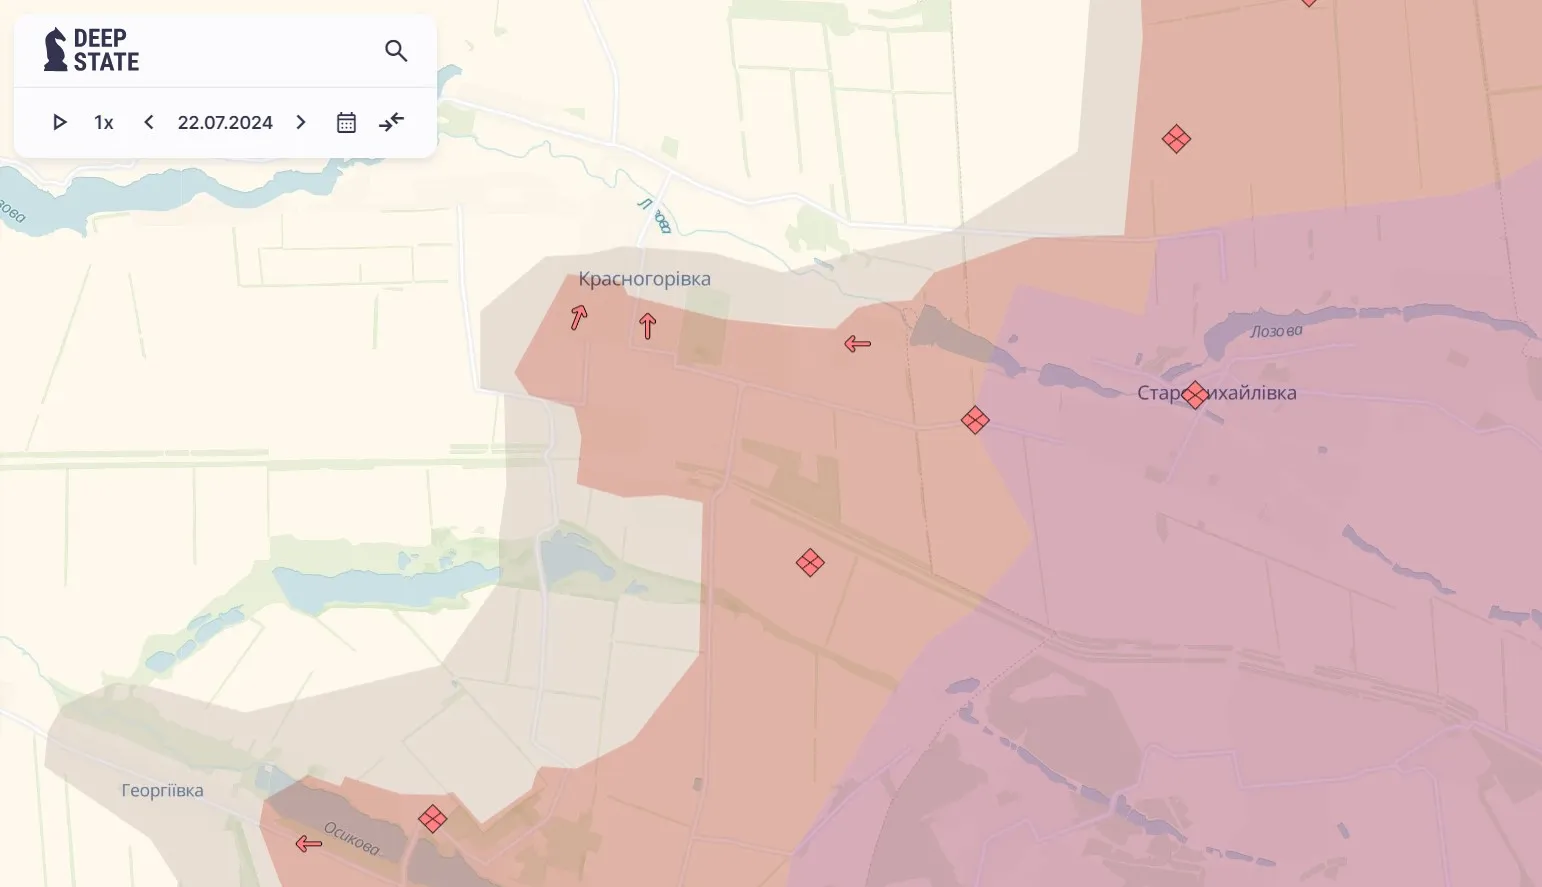Click the left arrow marker near Георгіївка
Screen dimensions: 1542x887
pos(309,844)
